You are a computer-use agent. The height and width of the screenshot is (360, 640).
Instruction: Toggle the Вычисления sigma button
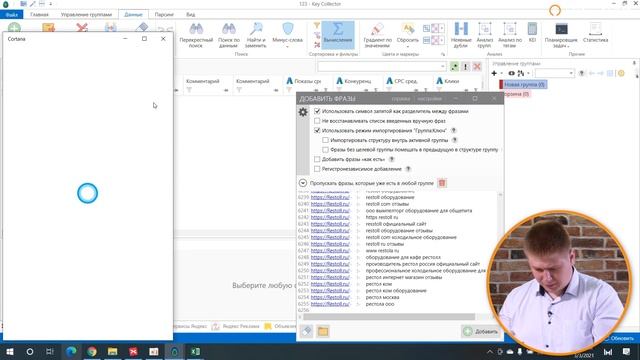pos(338,34)
